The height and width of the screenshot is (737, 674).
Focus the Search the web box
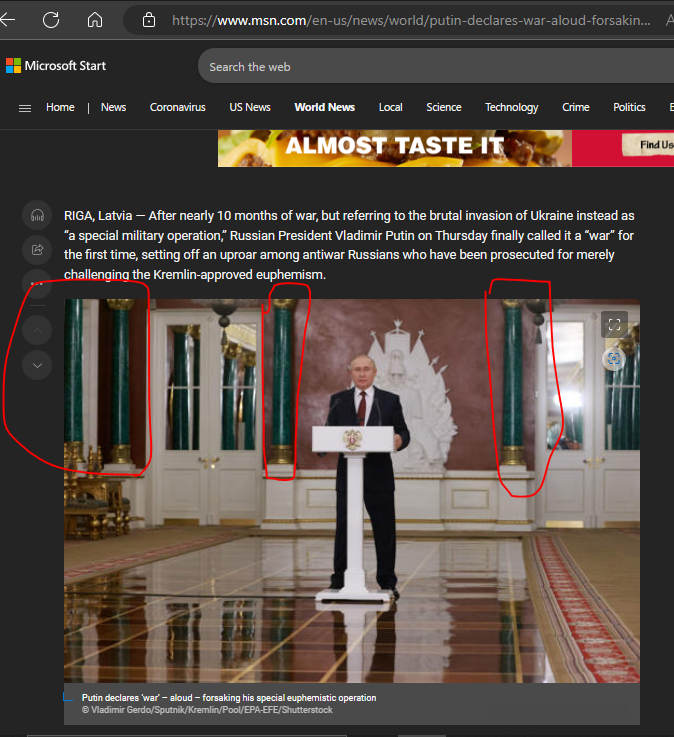click(436, 66)
